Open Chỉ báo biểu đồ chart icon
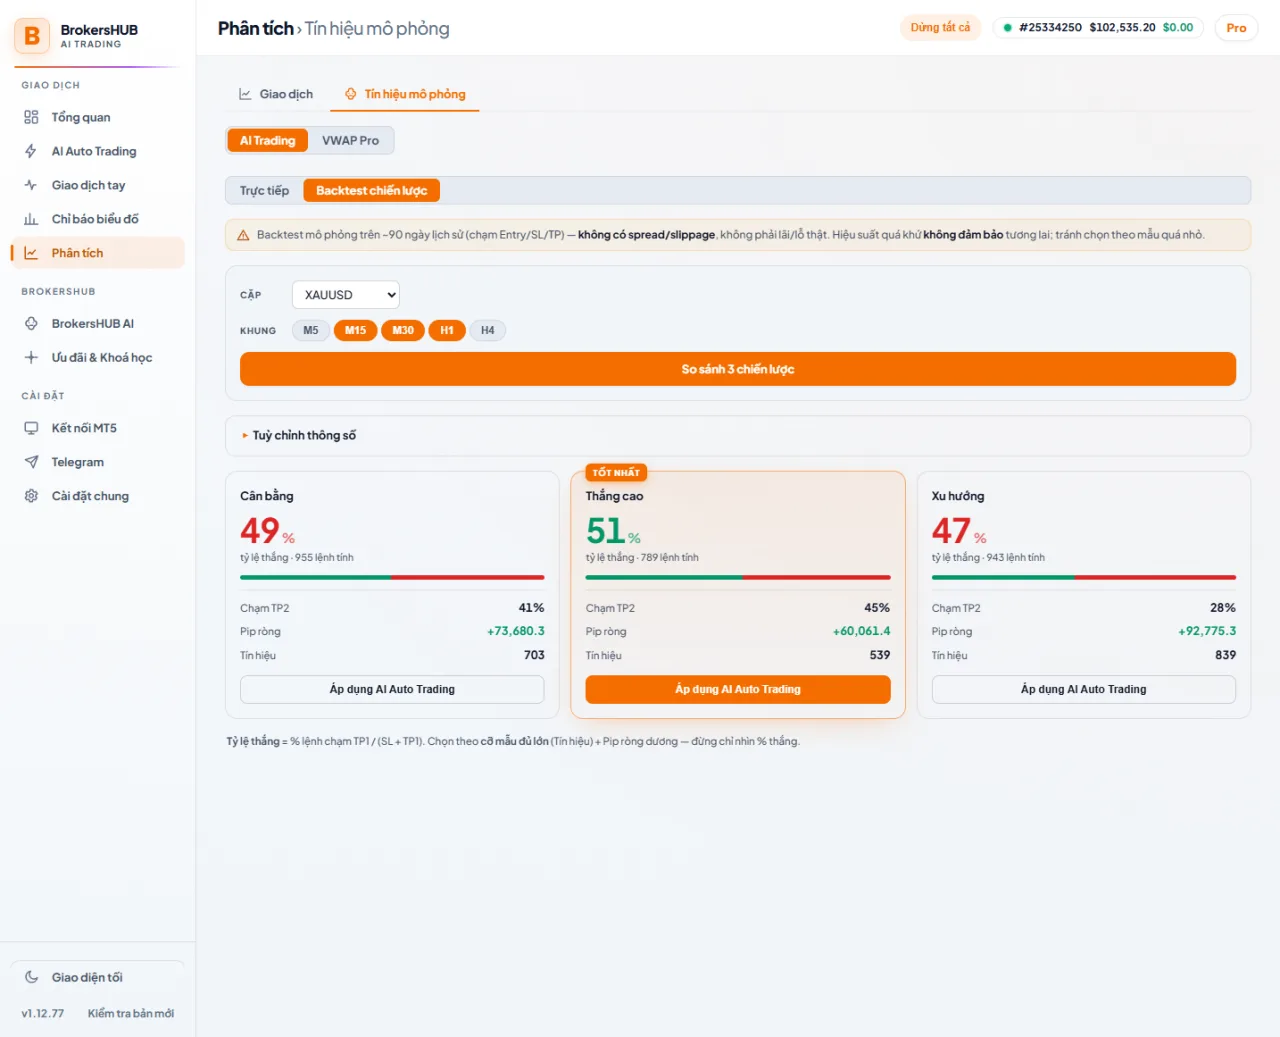 pos(31,219)
